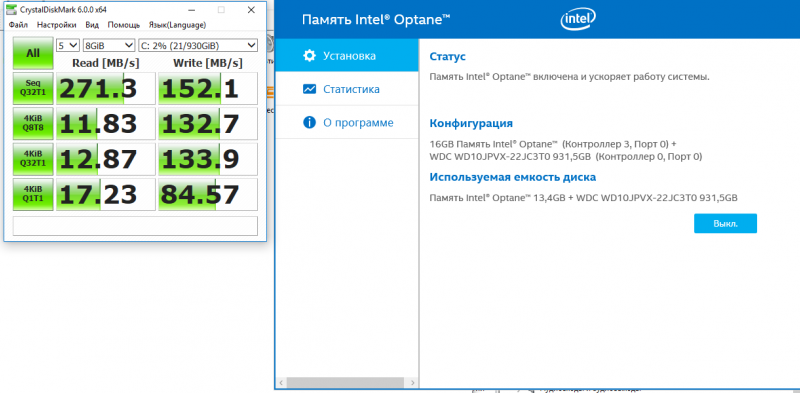Click the Write [MB/s] column header
This screenshot has height=393, width=800.
coord(208,63)
